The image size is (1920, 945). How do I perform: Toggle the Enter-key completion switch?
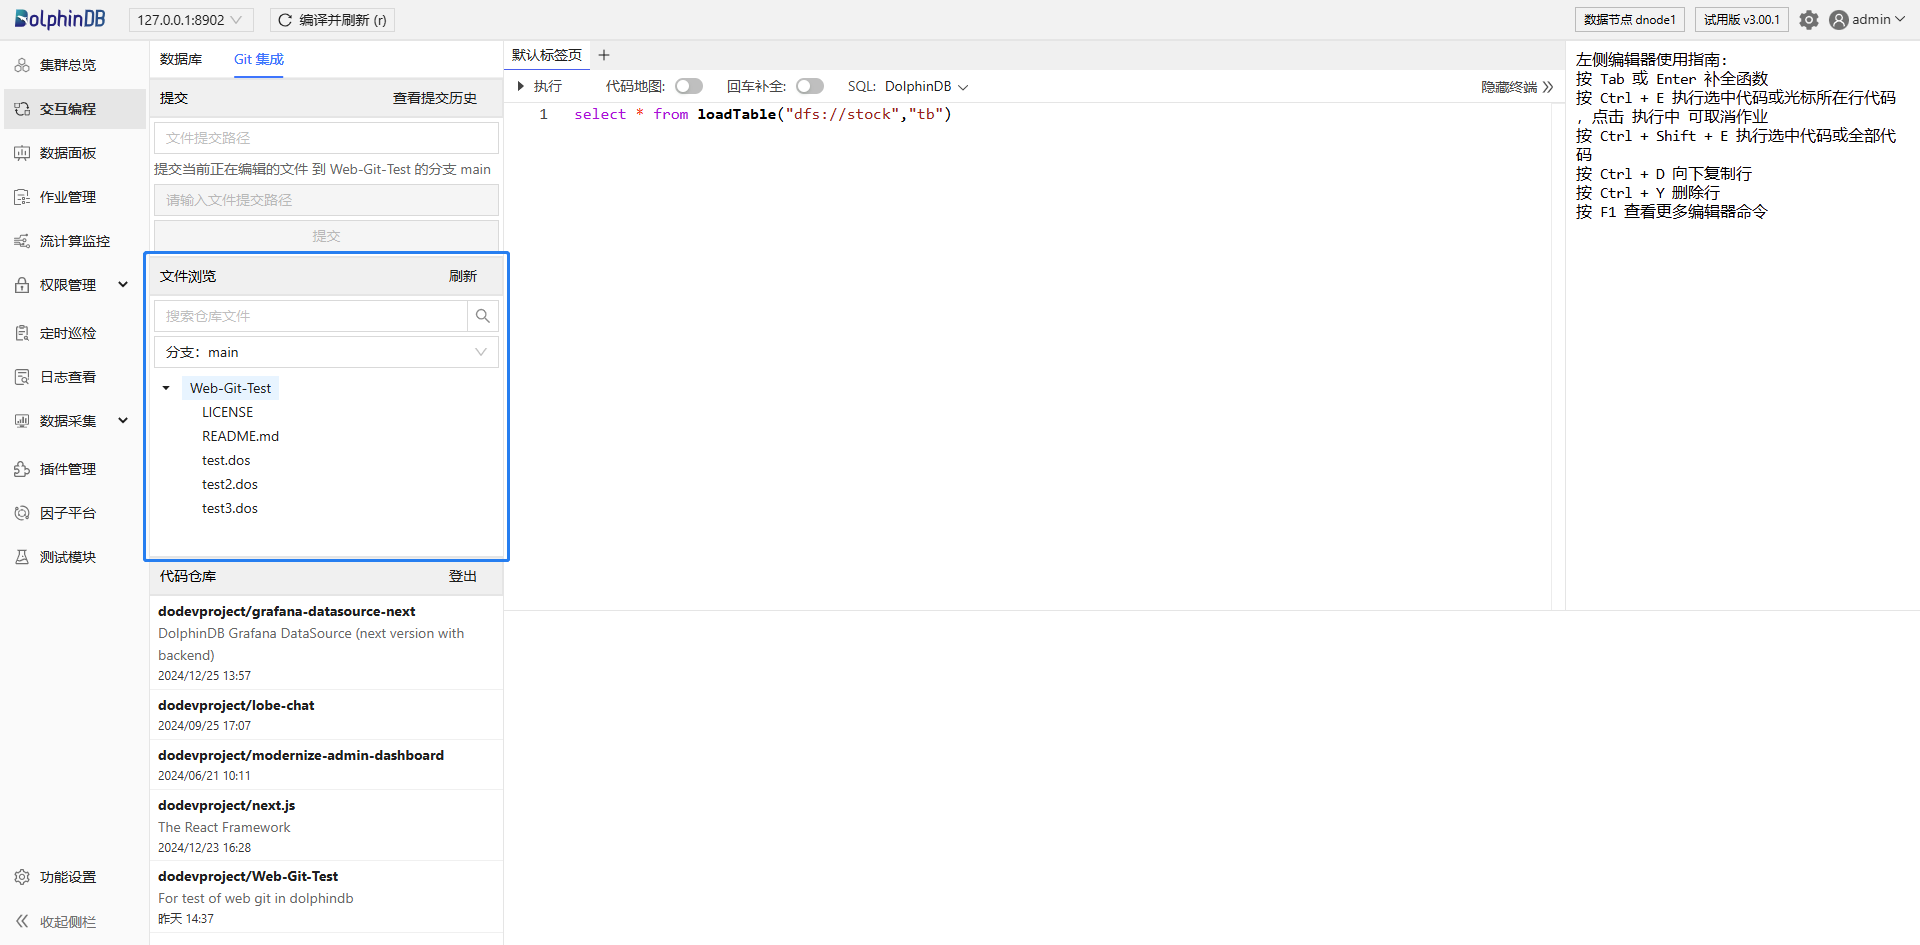[x=809, y=87]
